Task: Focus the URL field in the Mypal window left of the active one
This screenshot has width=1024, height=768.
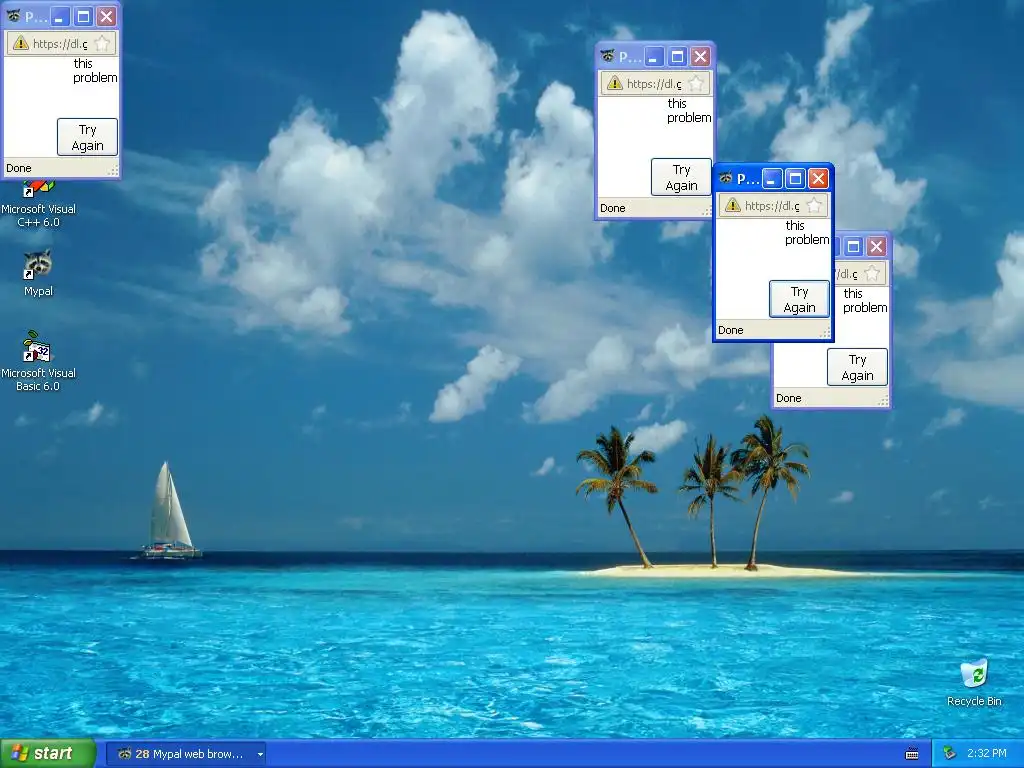Action: pos(655,84)
